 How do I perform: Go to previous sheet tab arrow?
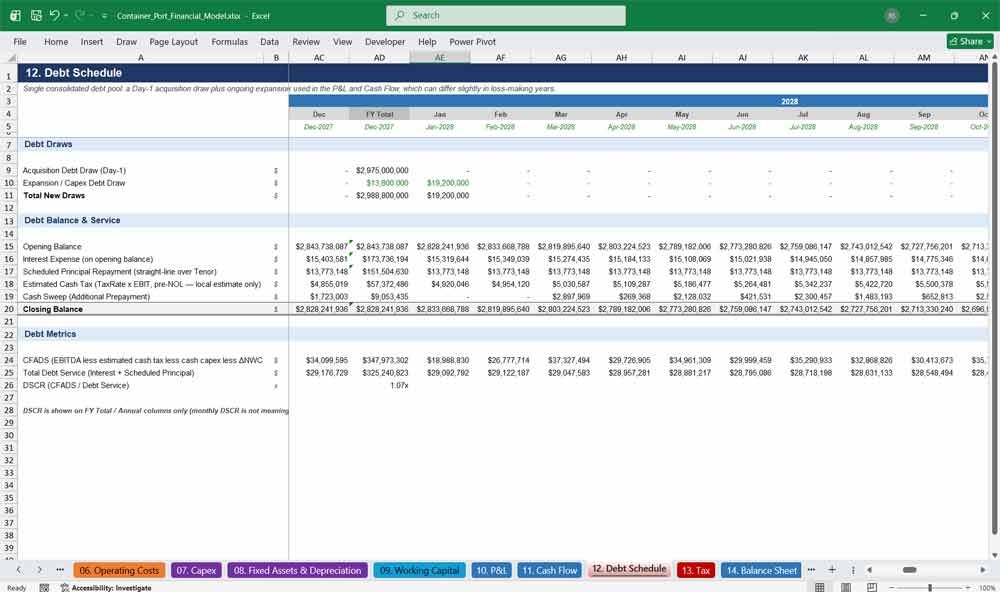pyautogui.click(x=19, y=570)
